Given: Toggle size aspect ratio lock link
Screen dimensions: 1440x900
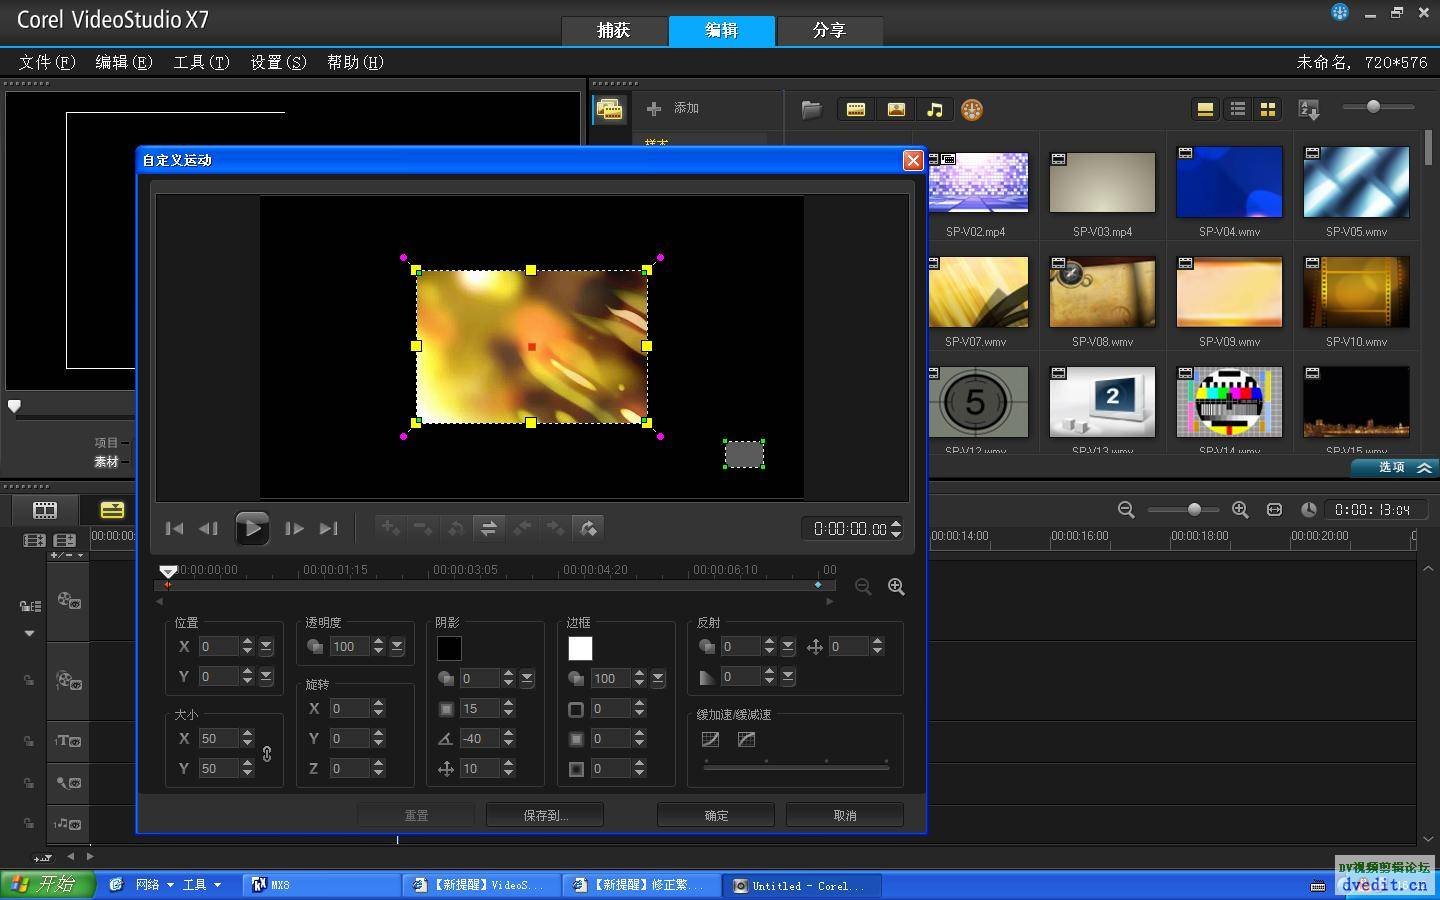Looking at the screenshot, I should [x=267, y=754].
